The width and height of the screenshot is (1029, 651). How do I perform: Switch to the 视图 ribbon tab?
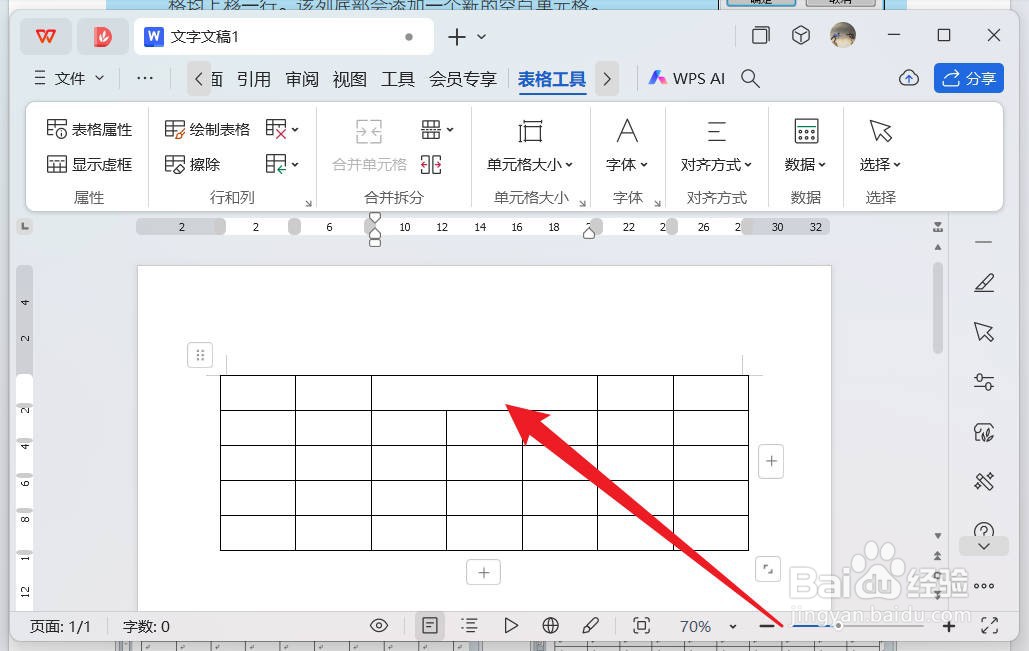[349, 79]
